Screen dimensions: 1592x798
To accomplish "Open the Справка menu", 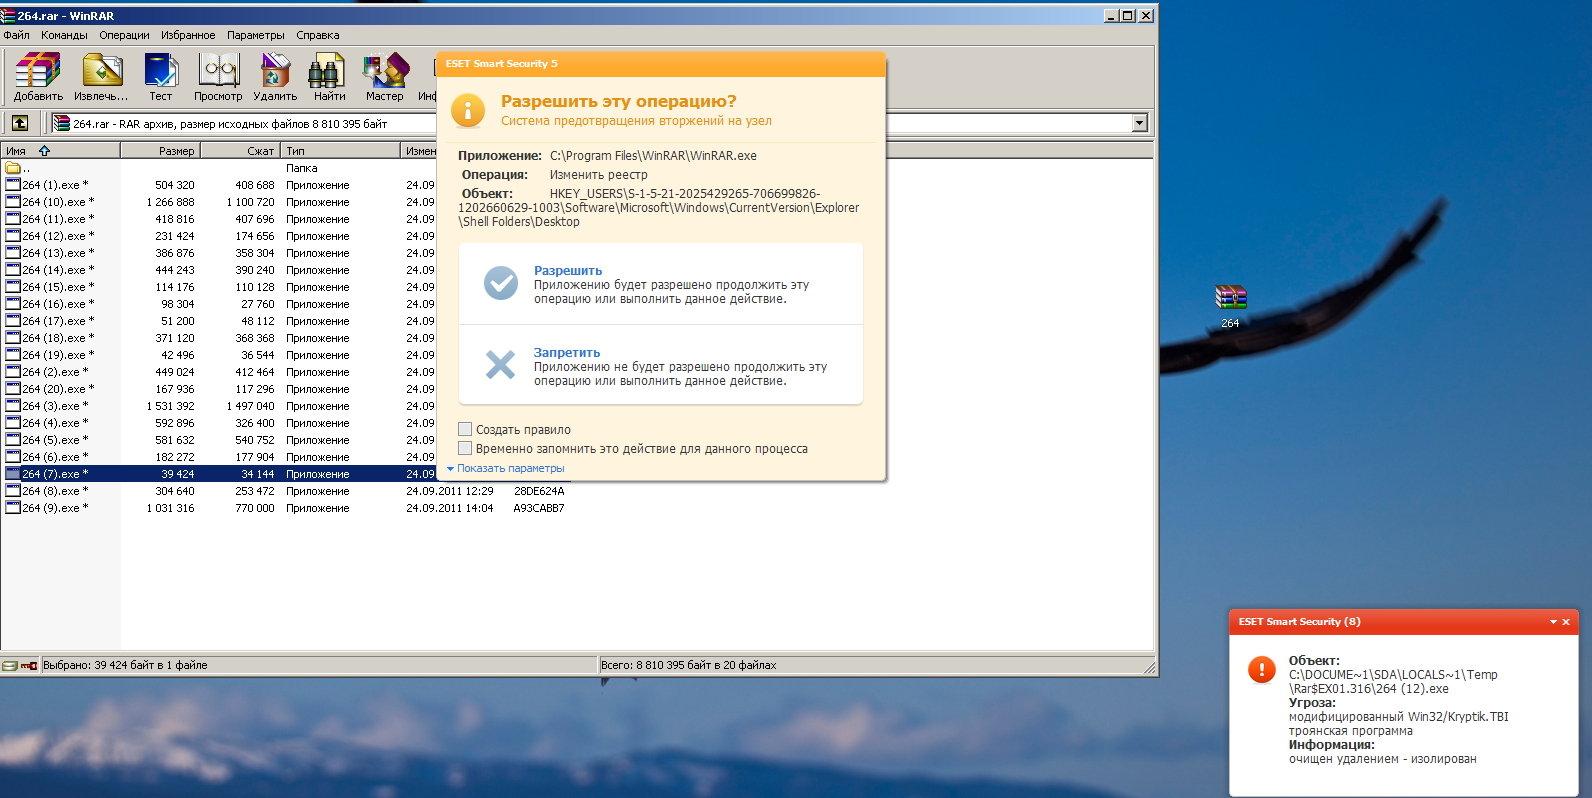I will [x=317, y=35].
